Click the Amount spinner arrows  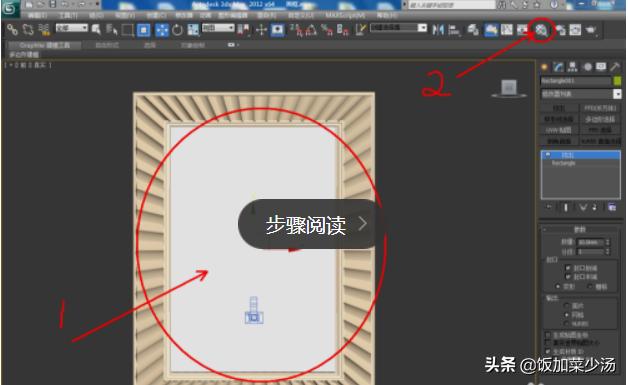point(608,242)
